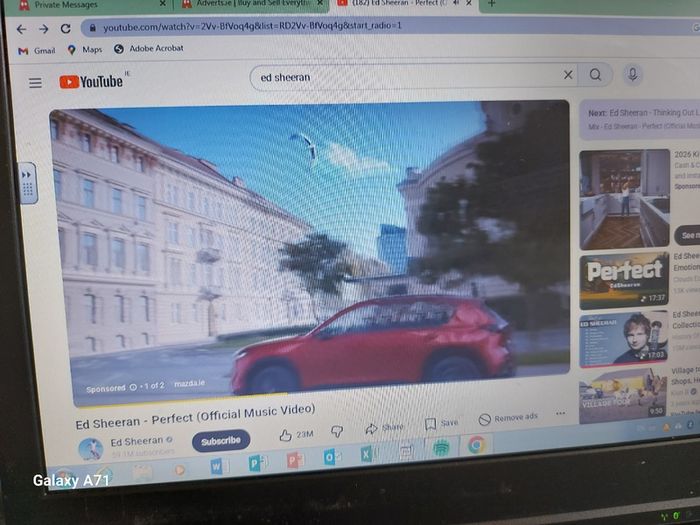
Task: Launch Word from the taskbar
Action: pyautogui.click(x=219, y=467)
